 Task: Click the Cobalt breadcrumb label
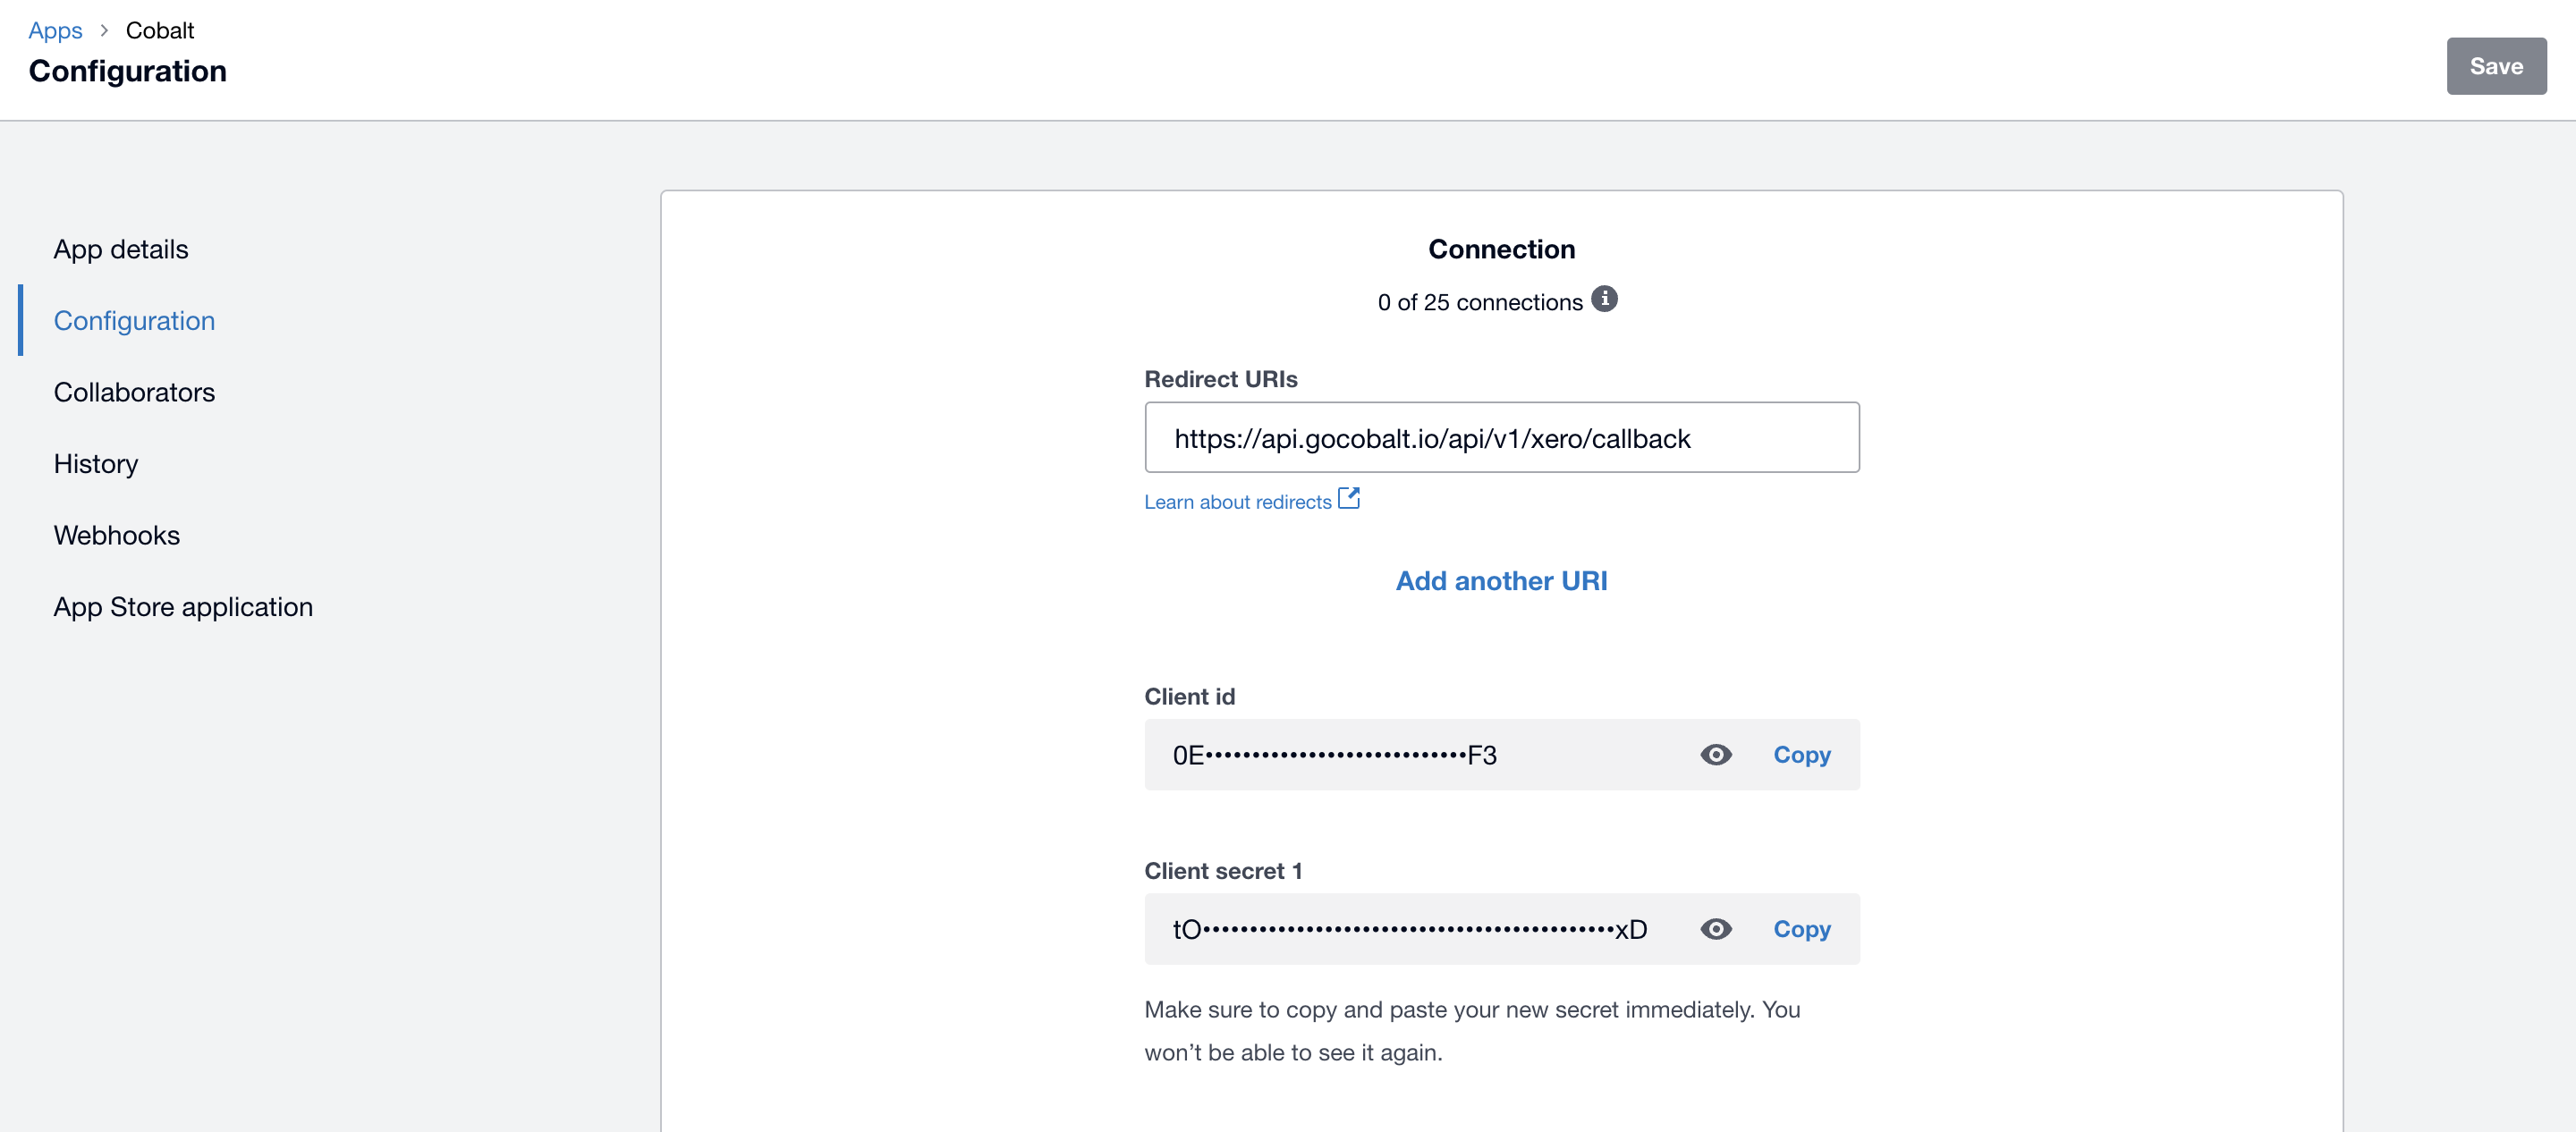pyautogui.click(x=160, y=30)
